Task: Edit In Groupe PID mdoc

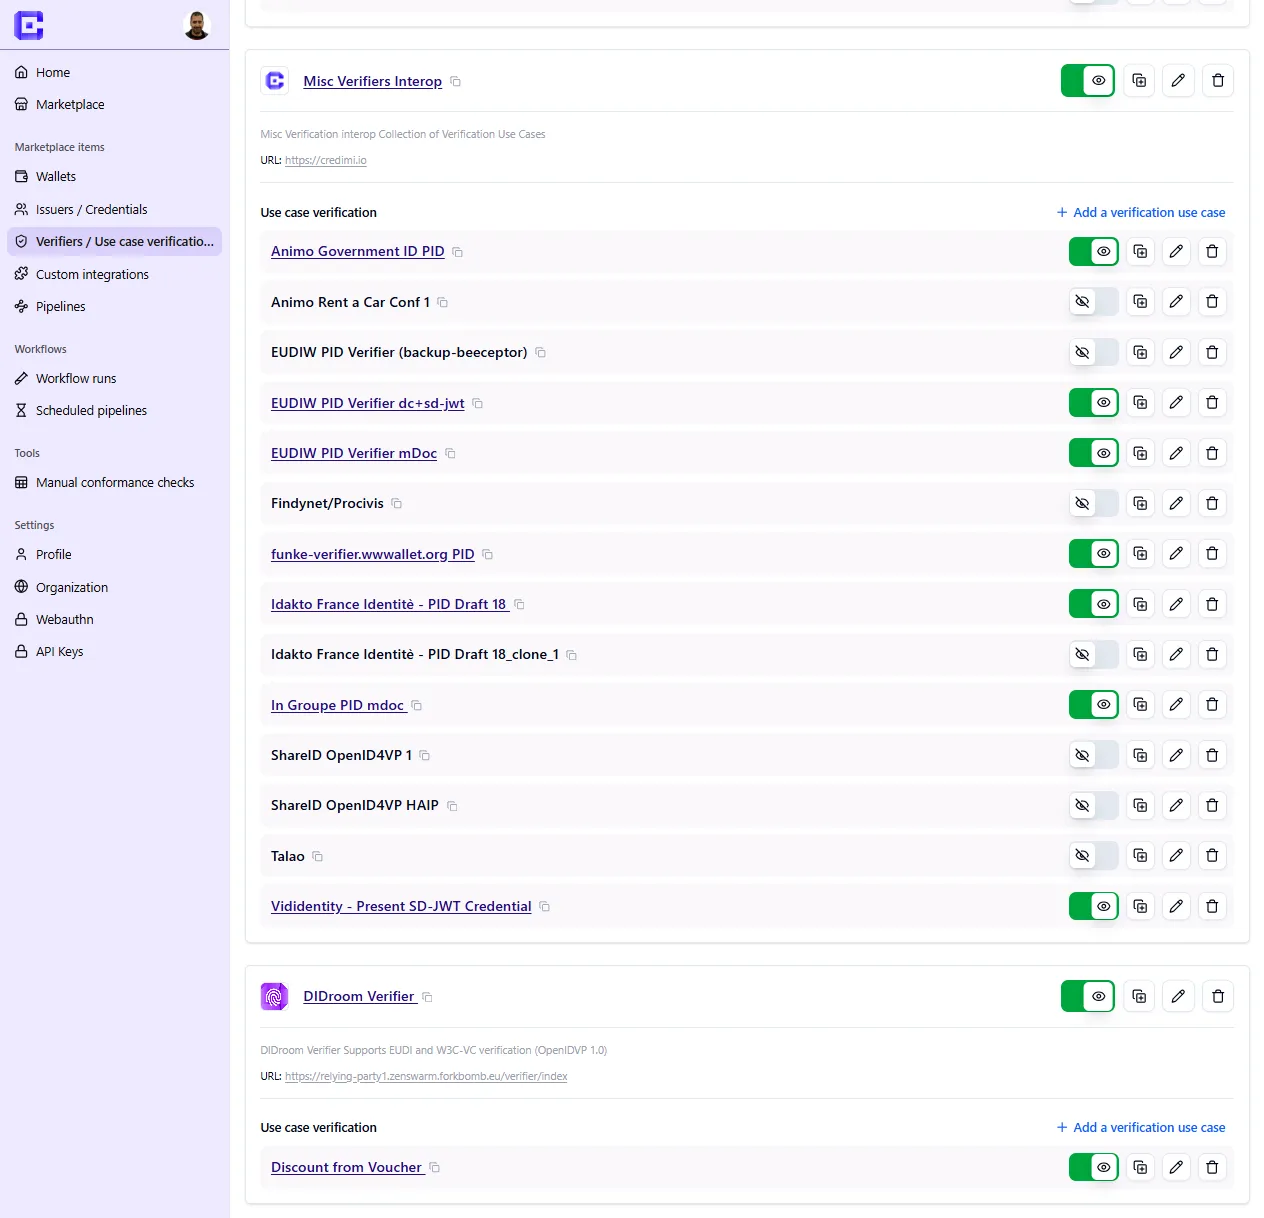Action: (x=1176, y=705)
